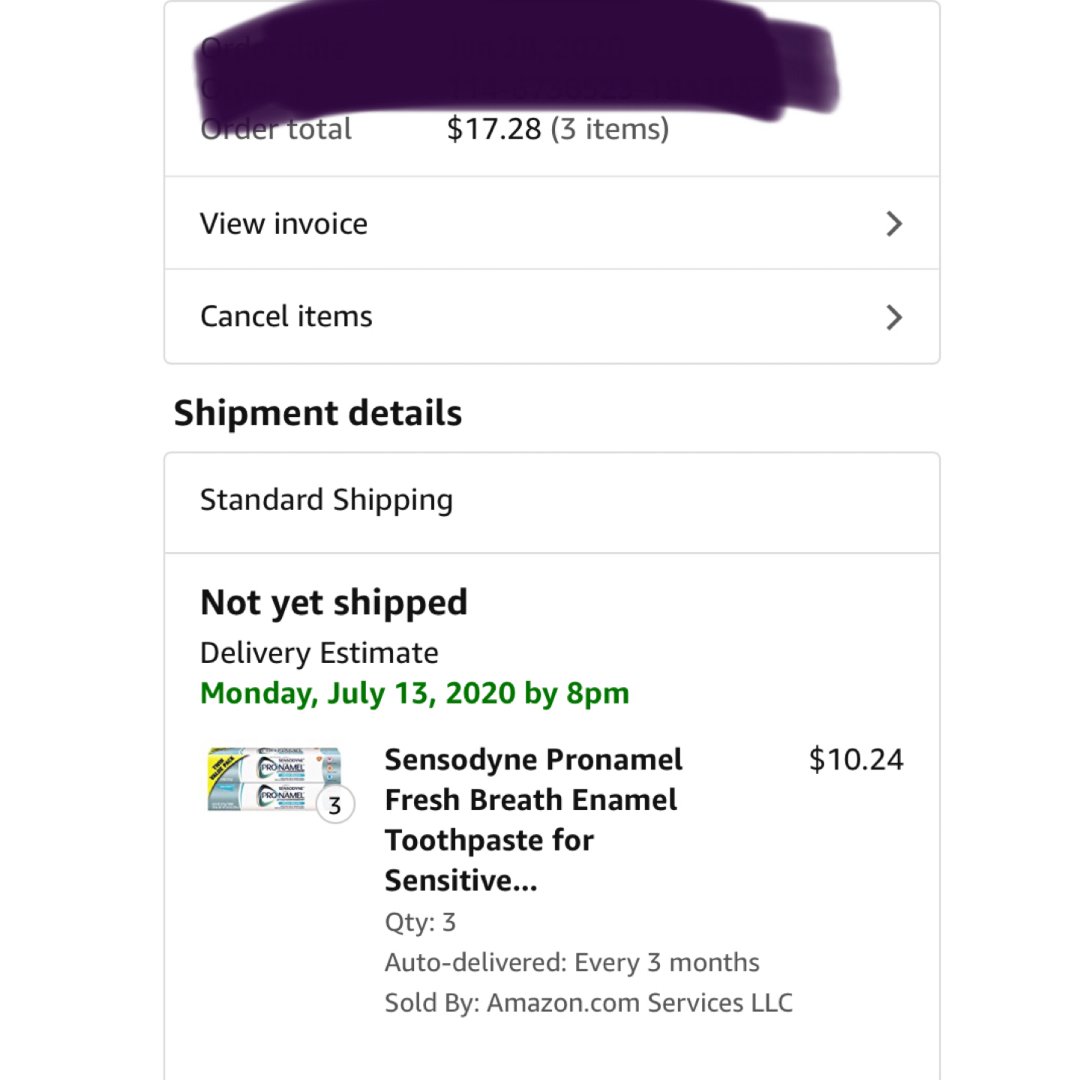The image size is (1080, 1080).
Task: Click the (3 items) count next to total
Action: (x=610, y=129)
